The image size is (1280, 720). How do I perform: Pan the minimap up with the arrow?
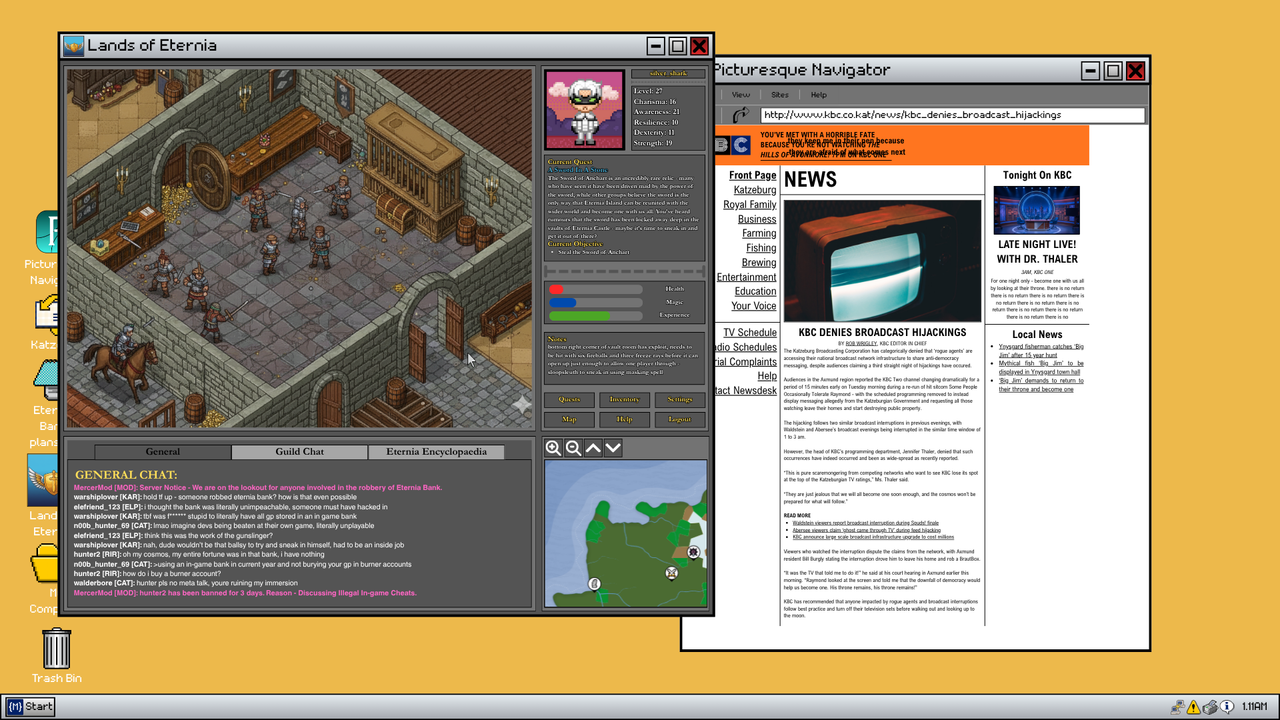tap(593, 448)
